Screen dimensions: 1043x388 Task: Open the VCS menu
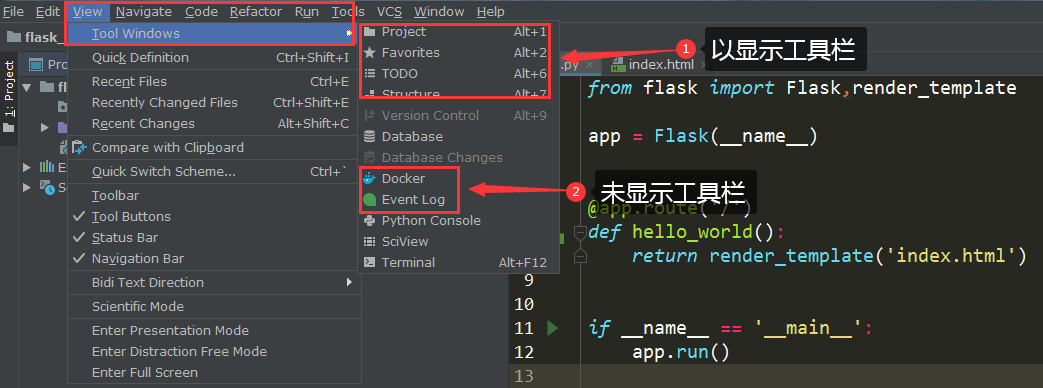[389, 11]
